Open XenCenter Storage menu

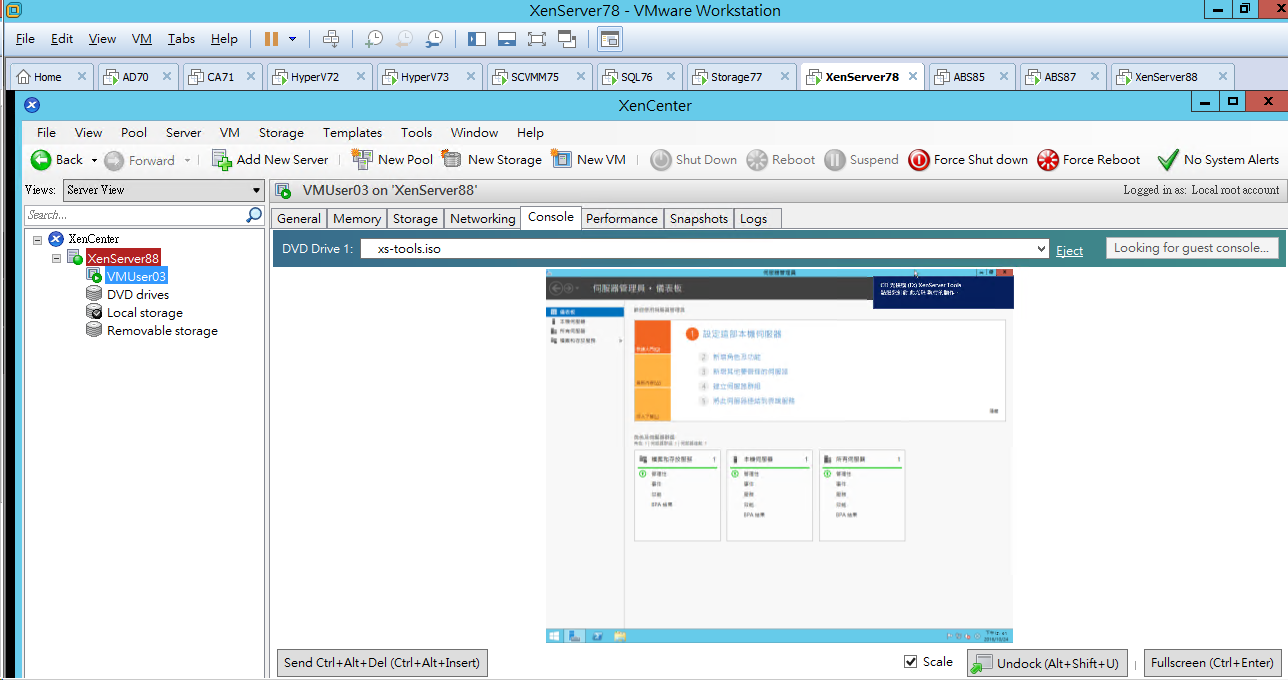281,132
